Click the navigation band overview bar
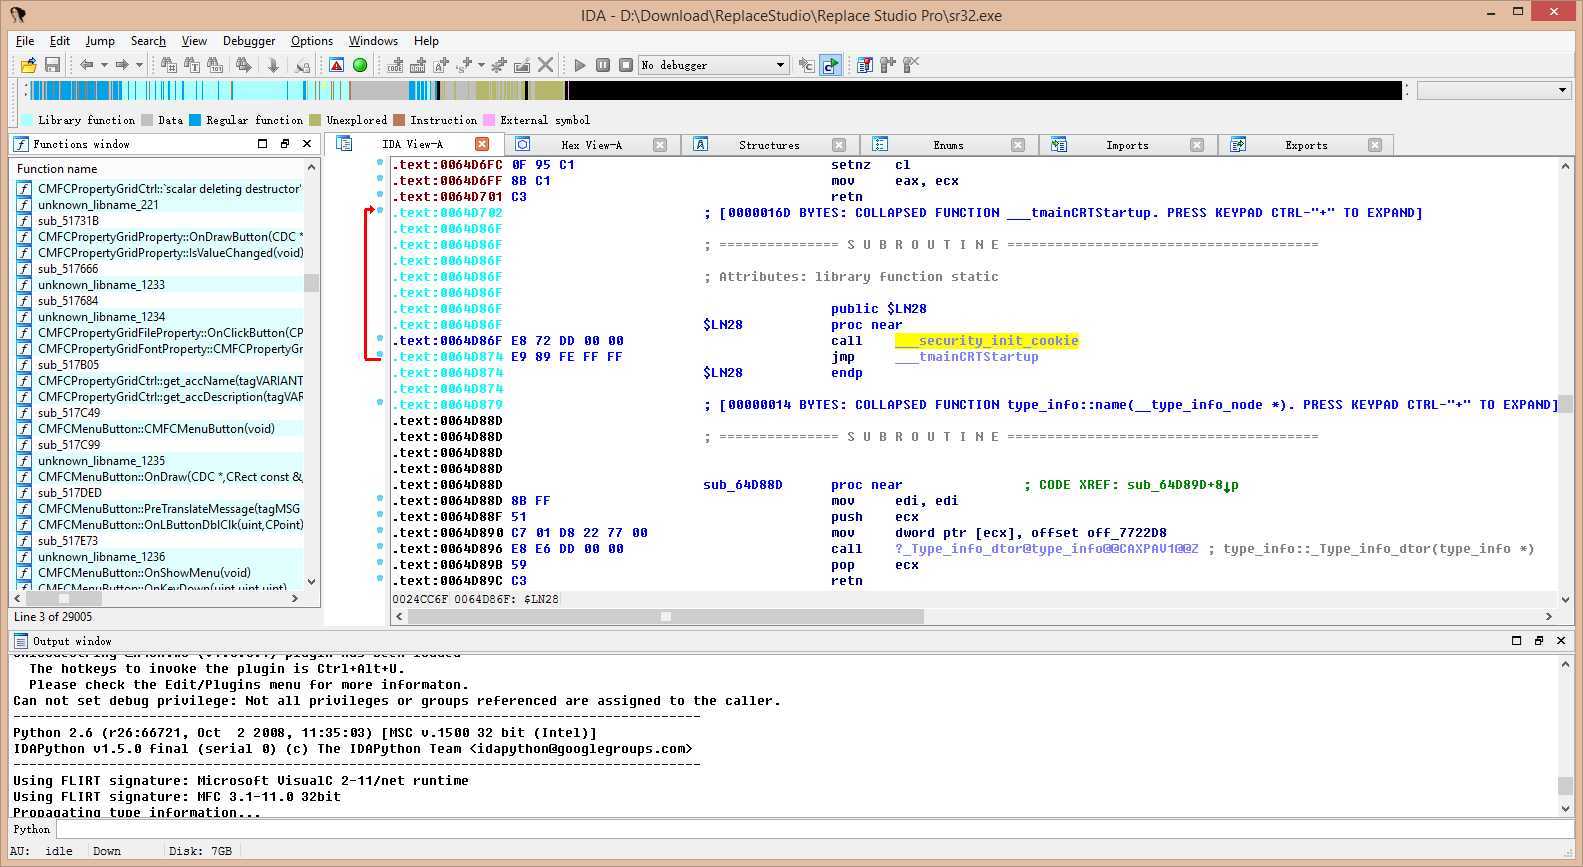 (715, 90)
